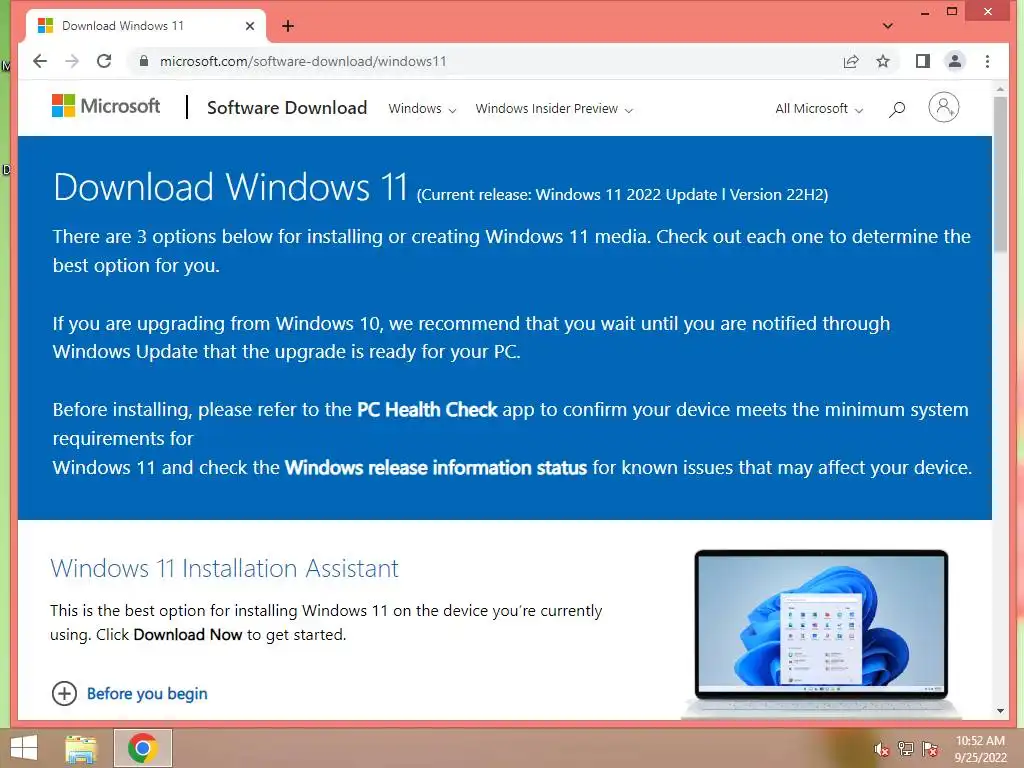This screenshot has width=1024, height=768.
Task: Expand Before you begin section
Action: tap(129, 694)
